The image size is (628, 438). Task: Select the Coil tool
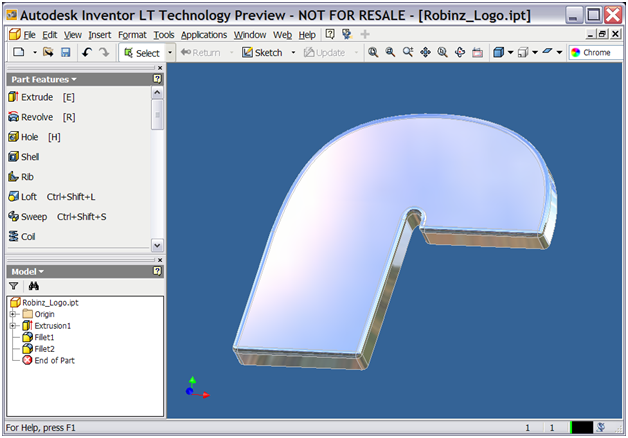[22, 236]
